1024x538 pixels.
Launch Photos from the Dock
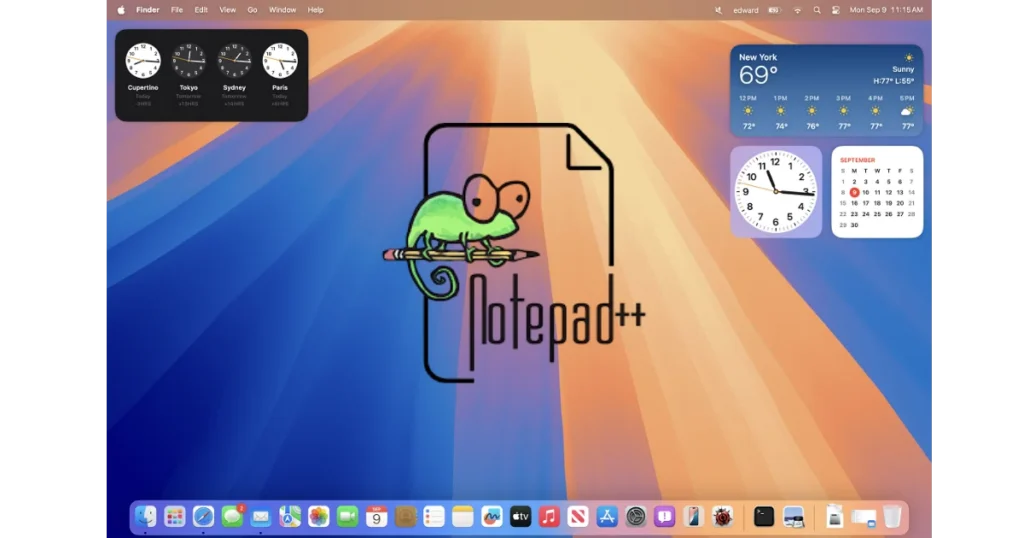pos(319,517)
